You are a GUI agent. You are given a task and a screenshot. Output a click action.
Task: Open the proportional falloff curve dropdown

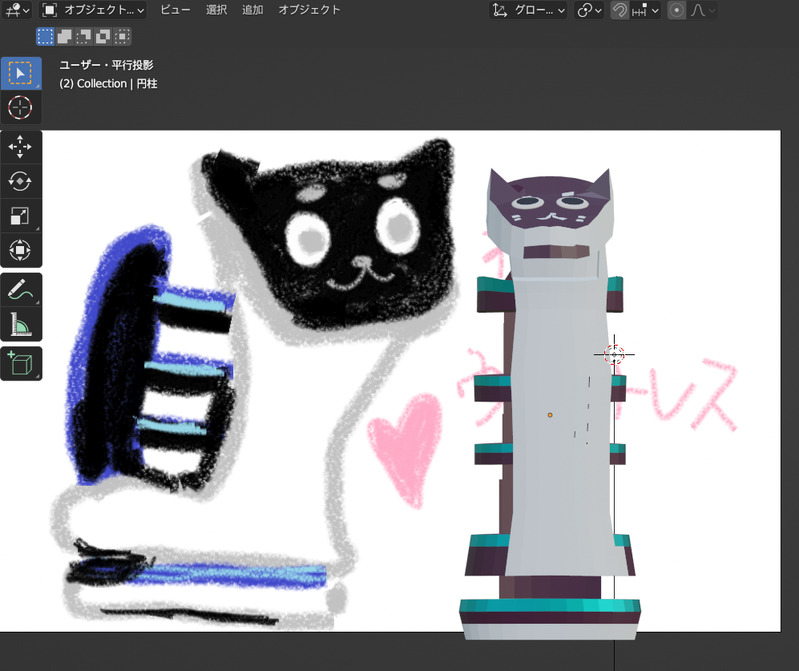click(703, 10)
